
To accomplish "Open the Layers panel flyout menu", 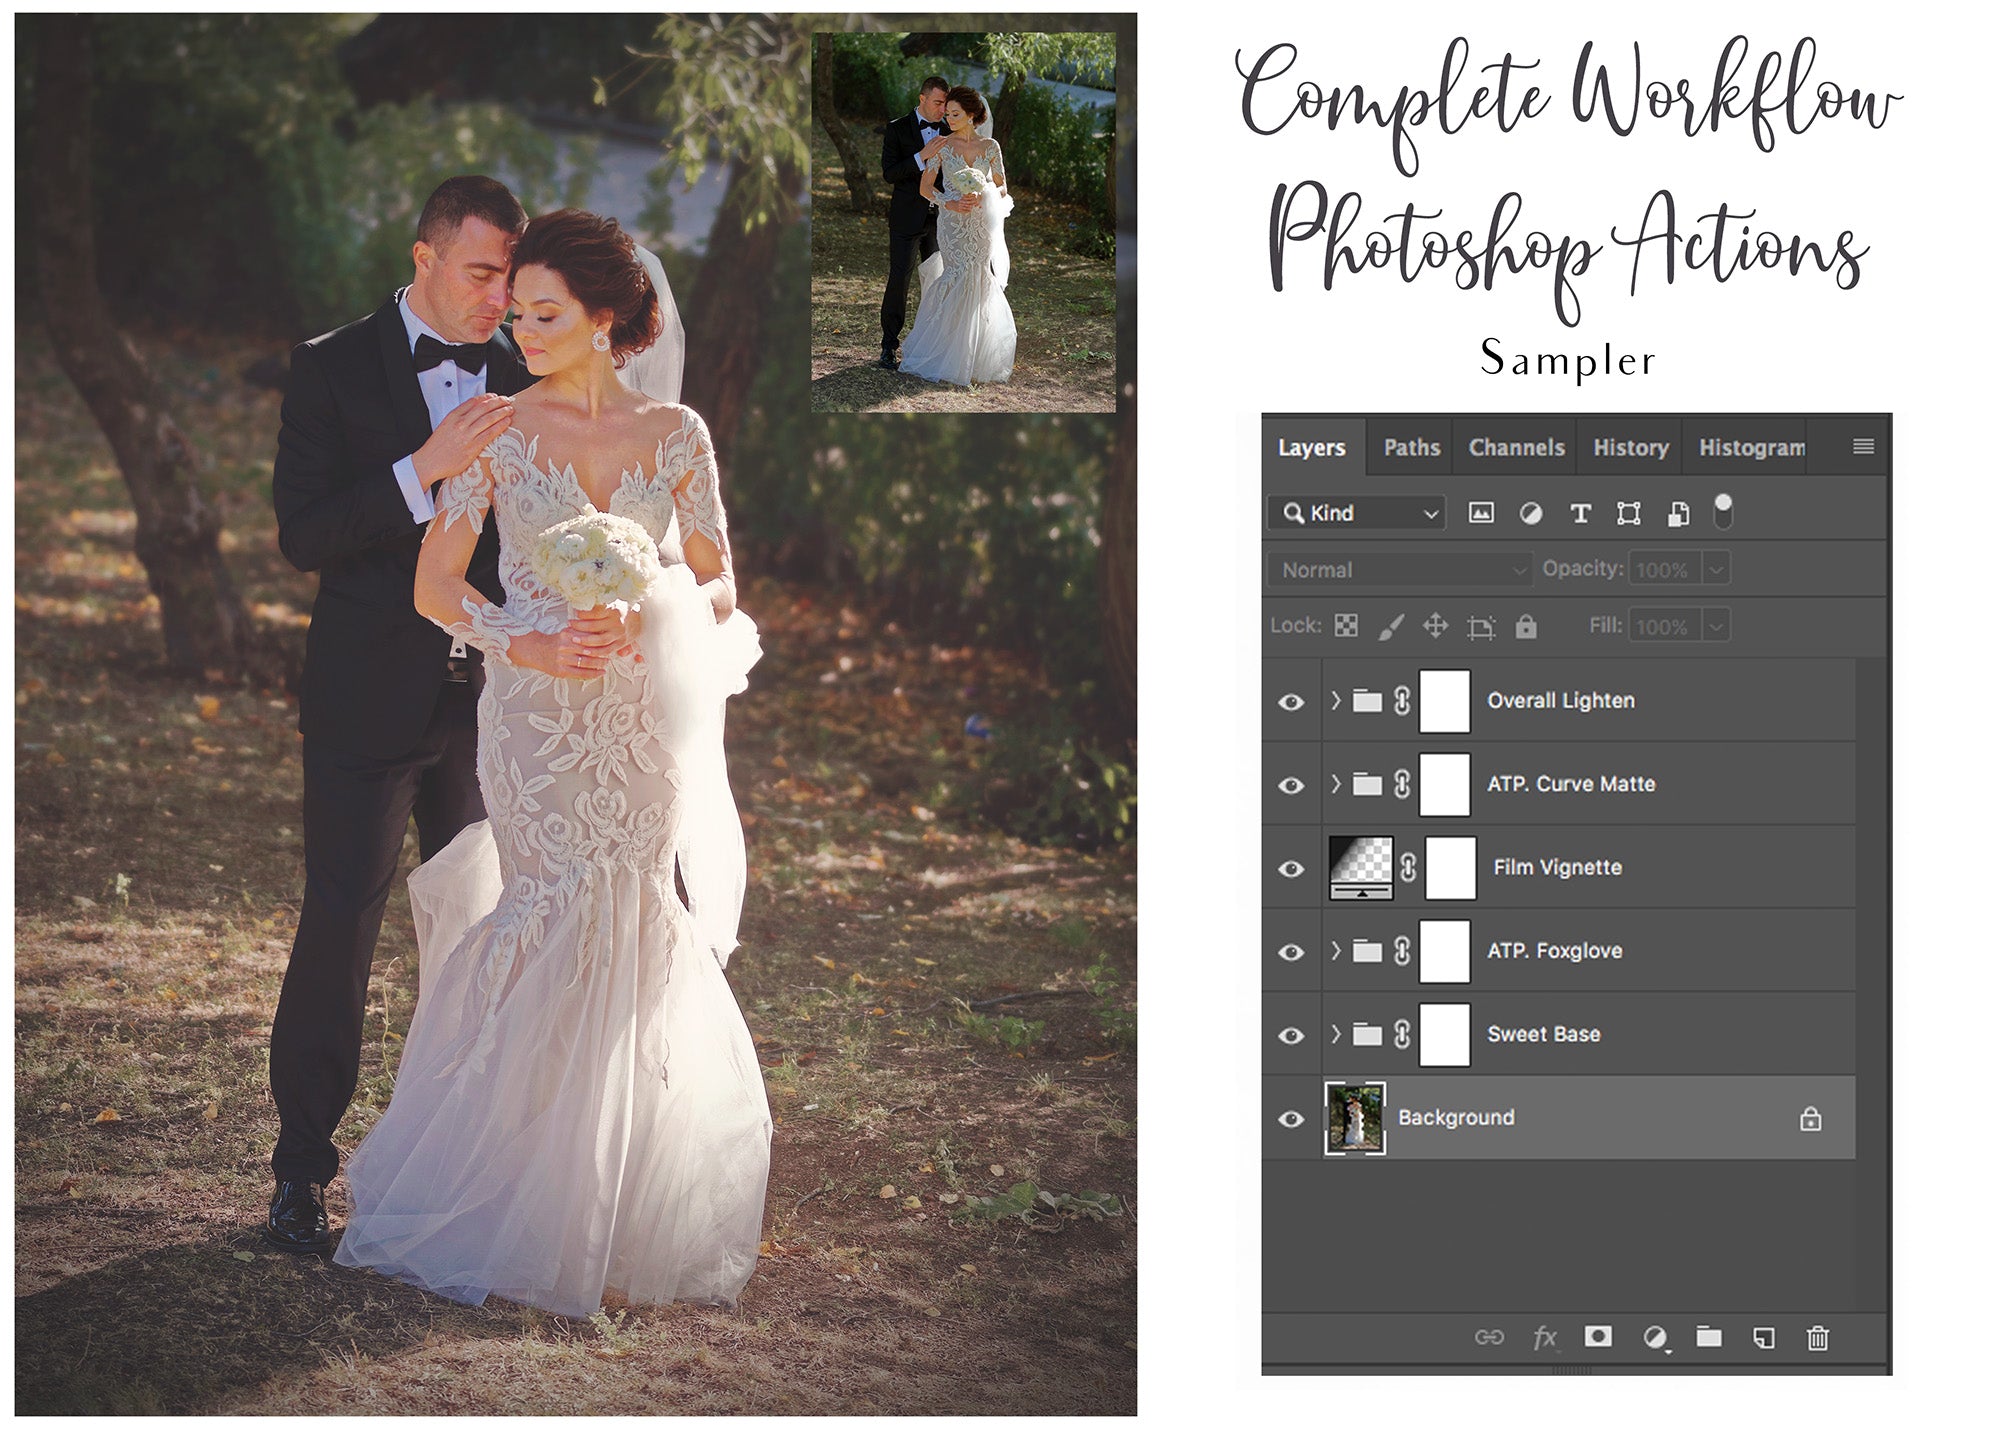I will (1862, 448).
